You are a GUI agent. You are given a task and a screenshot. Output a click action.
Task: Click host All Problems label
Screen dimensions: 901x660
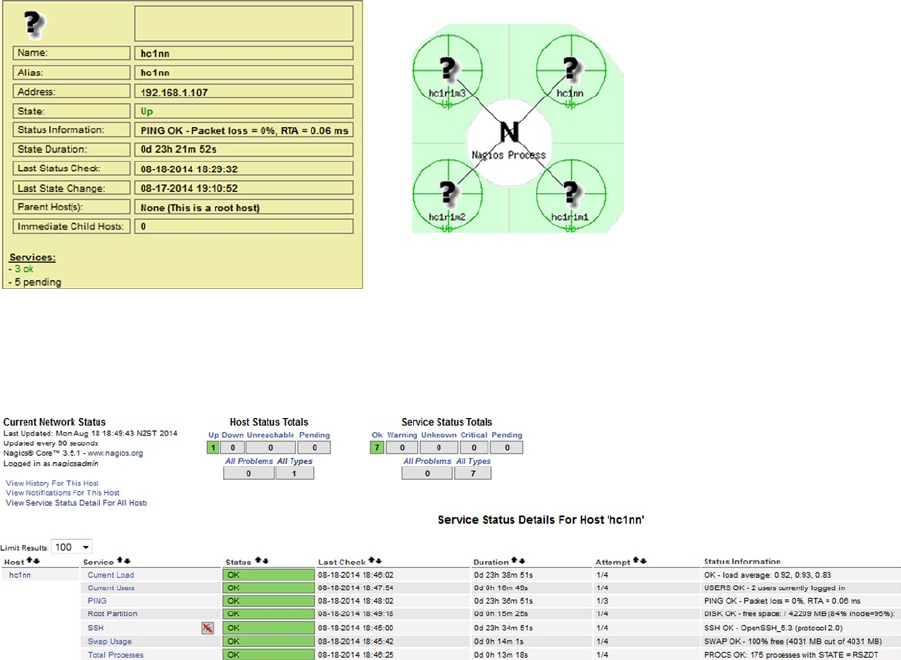[249, 461]
